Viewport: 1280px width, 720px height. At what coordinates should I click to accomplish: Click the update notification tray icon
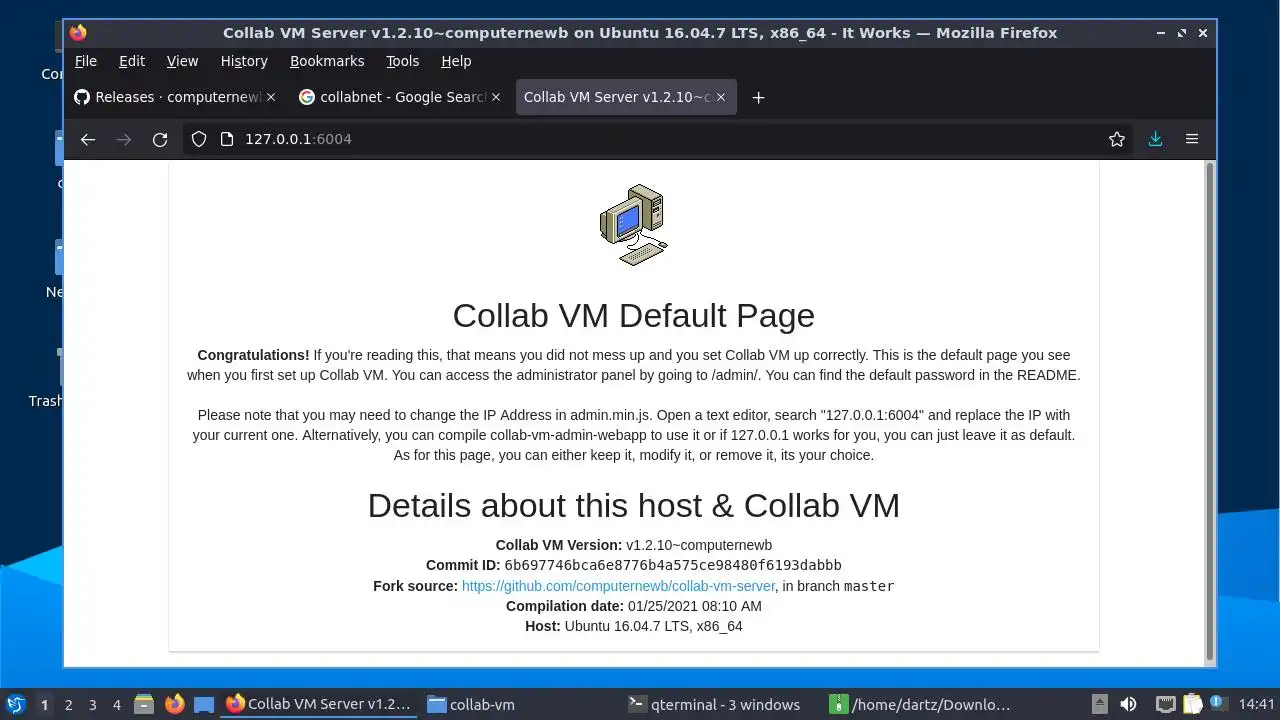pyautogui.click(x=1219, y=704)
